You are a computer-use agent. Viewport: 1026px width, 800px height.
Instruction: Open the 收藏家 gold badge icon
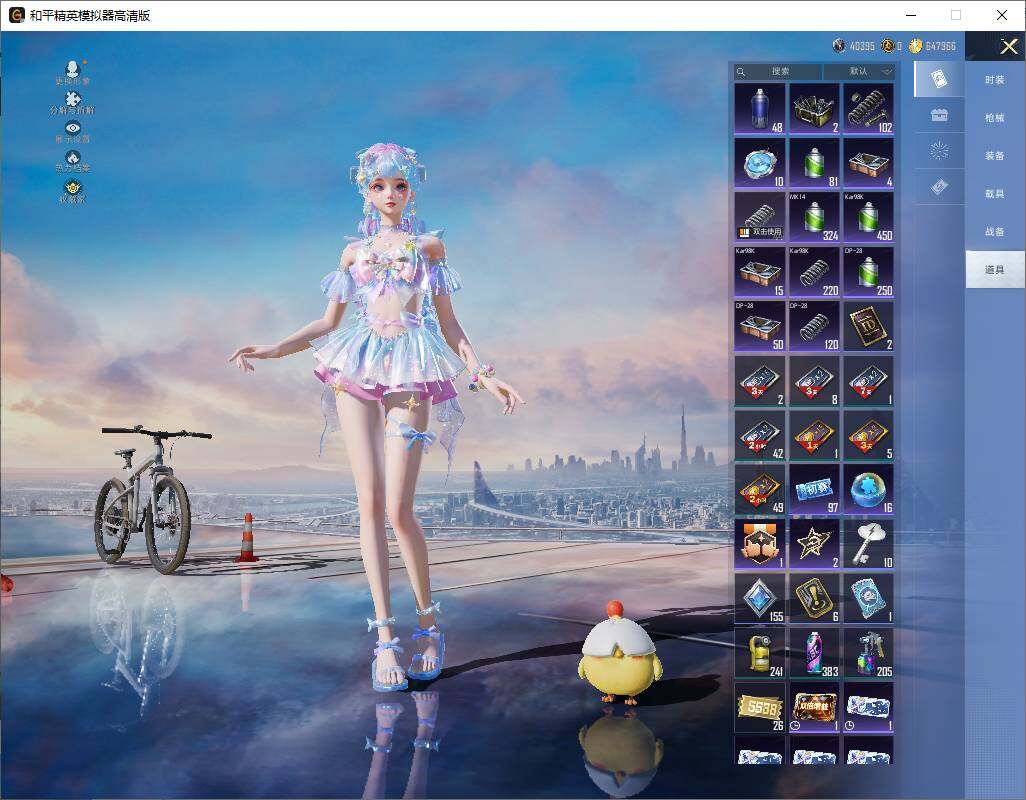tap(73, 191)
